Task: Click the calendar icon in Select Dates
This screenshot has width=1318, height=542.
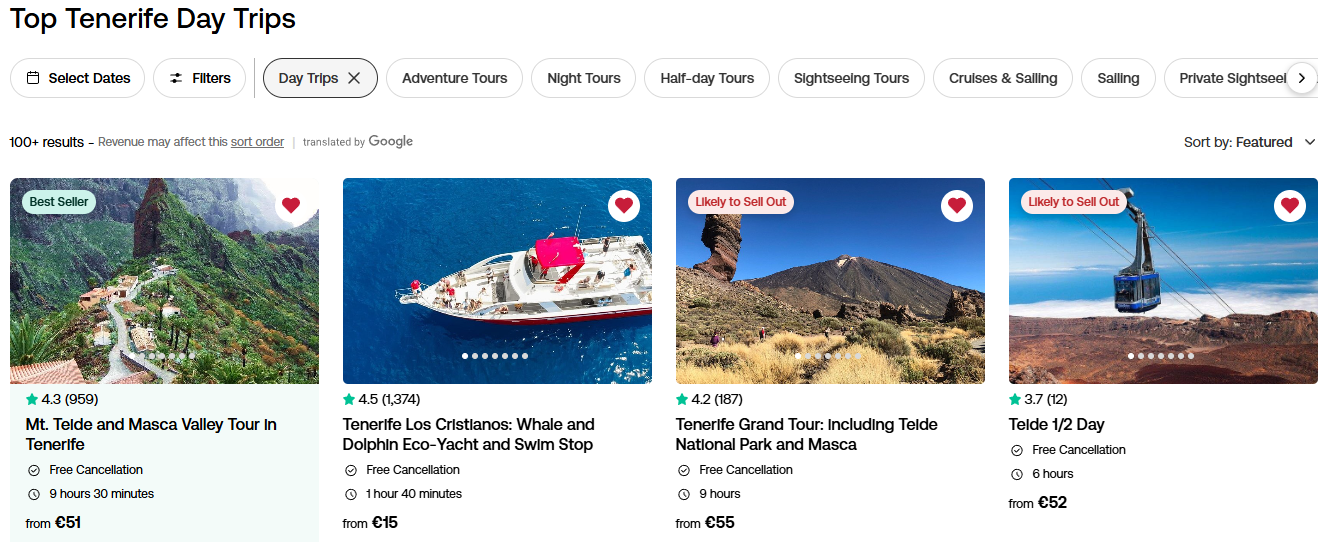Action: [33, 78]
